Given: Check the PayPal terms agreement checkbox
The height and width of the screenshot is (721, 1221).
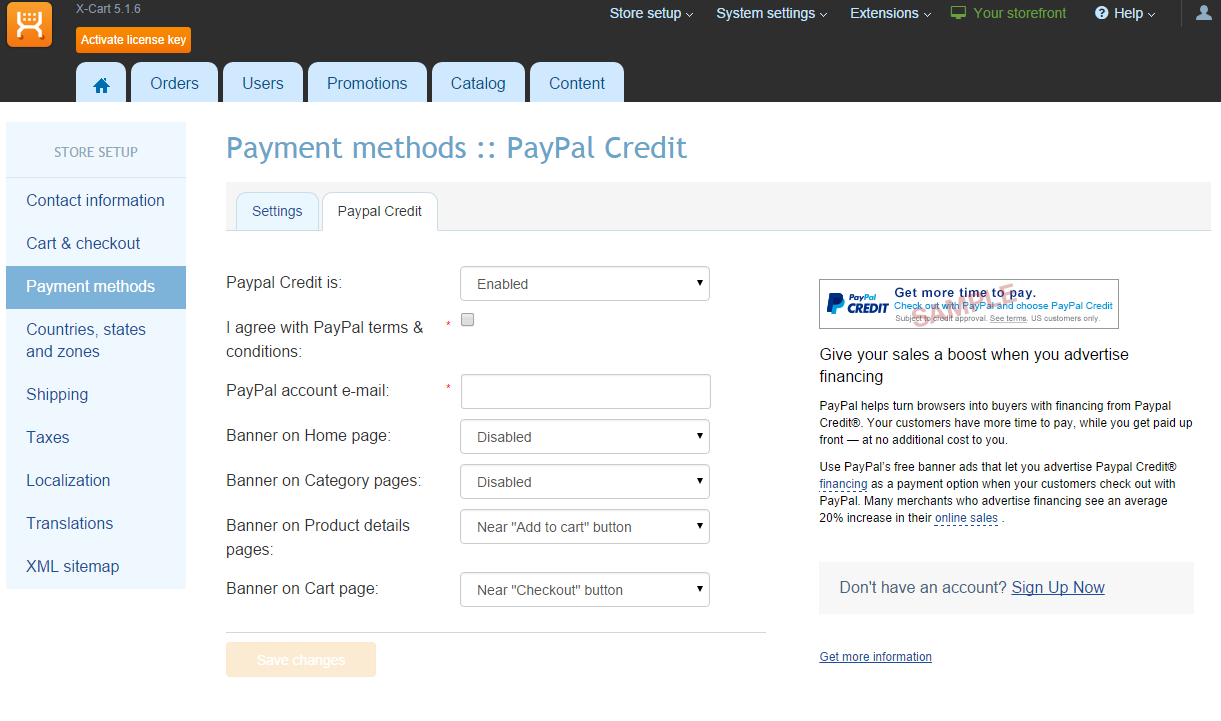Looking at the screenshot, I should tap(467, 320).
